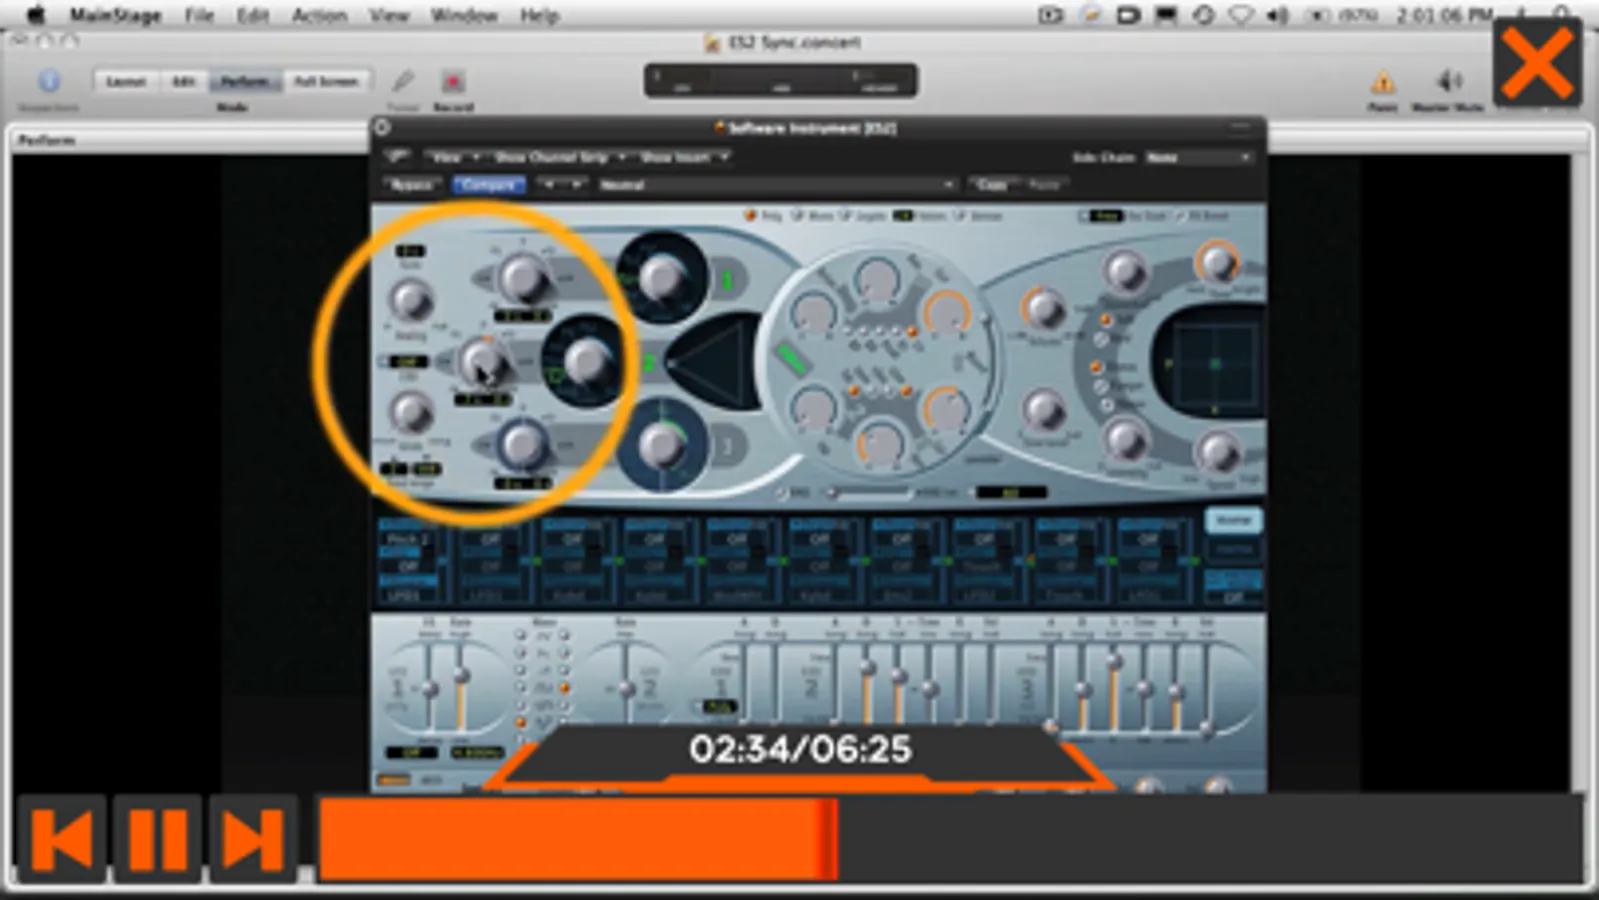Screen dimensions: 1599x900
Task: Close the Software Instrument ES2 window
Action: 382,127
